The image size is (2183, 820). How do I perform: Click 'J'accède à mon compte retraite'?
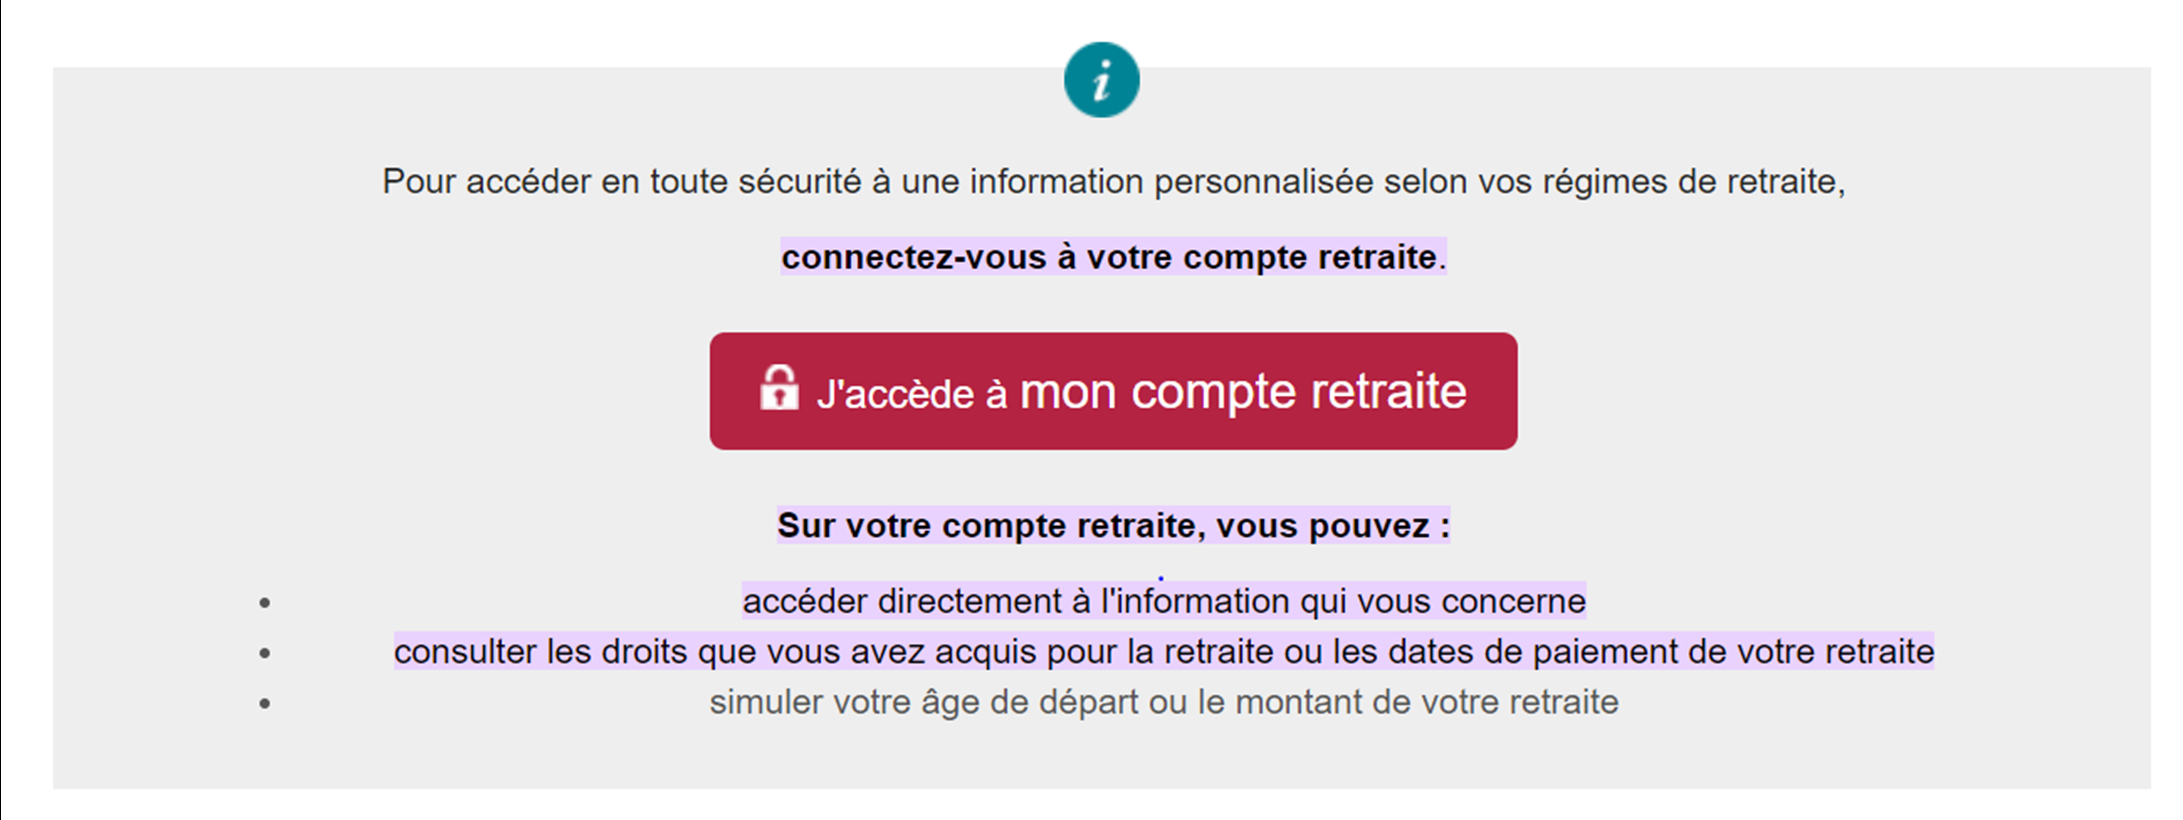point(1113,392)
